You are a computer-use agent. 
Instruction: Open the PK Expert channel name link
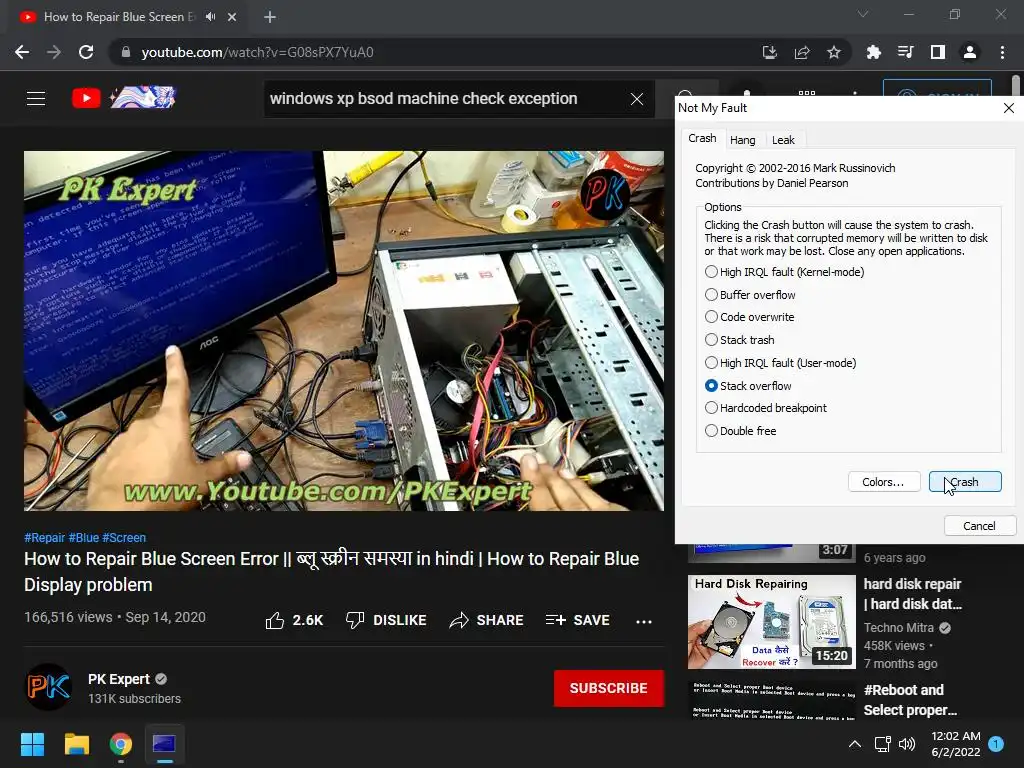[x=118, y=679]
